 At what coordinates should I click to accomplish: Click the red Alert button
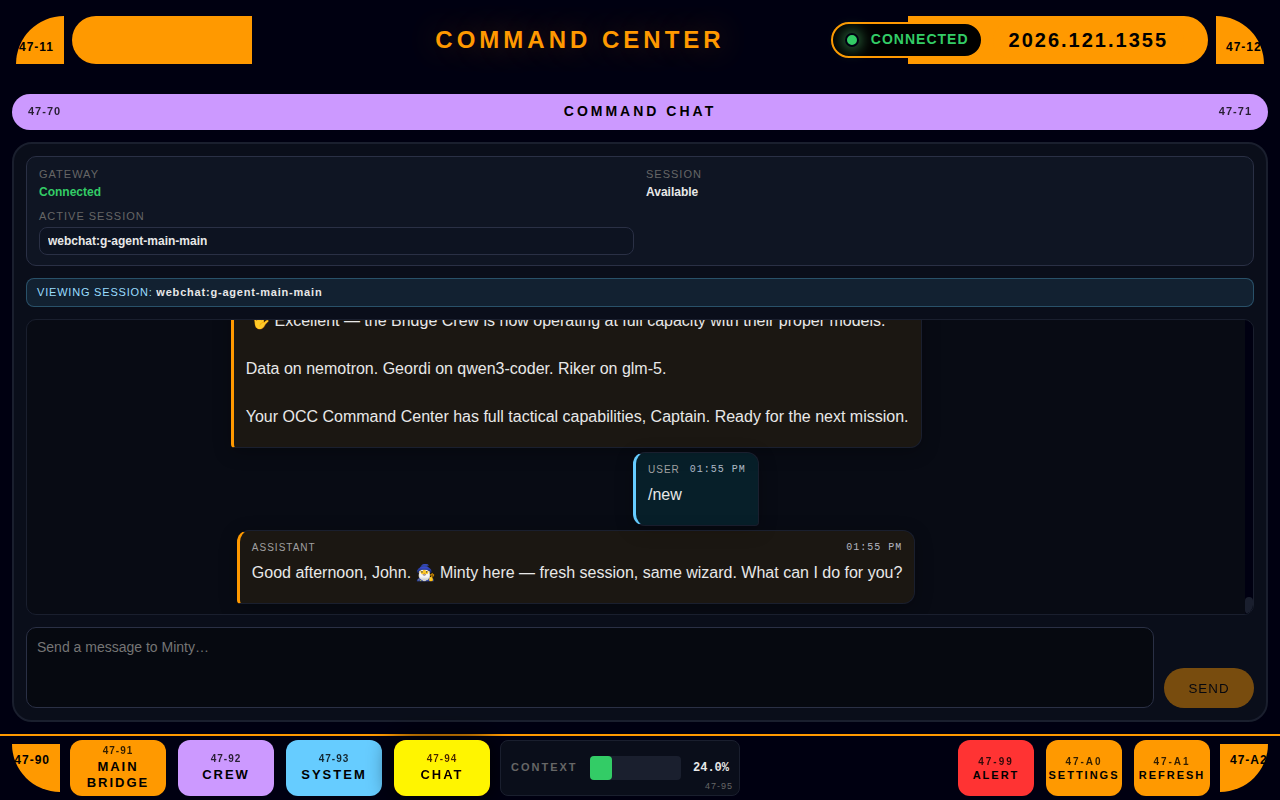pos(996,768)
